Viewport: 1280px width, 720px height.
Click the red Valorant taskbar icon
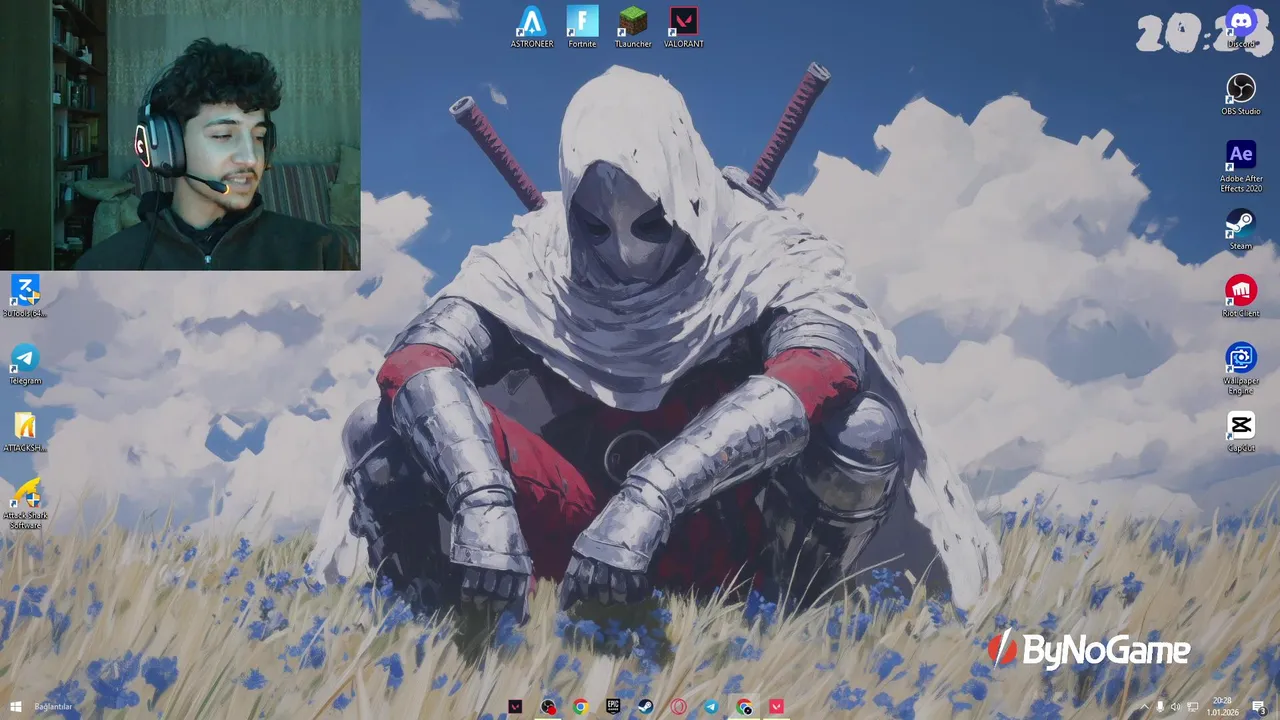[776, 707]
